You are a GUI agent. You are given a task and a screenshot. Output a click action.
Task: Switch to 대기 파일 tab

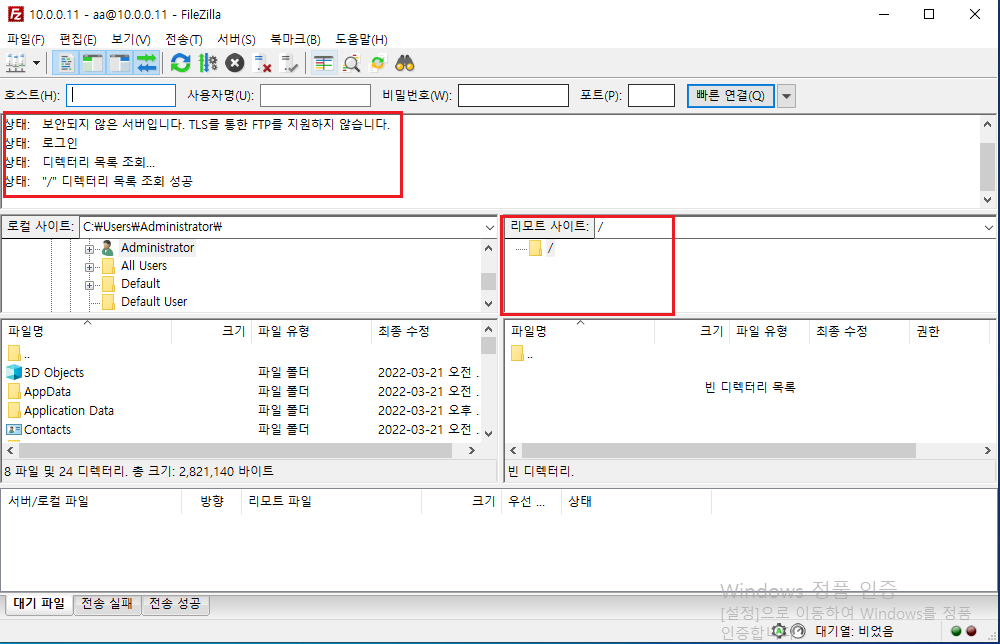[39, 603]
